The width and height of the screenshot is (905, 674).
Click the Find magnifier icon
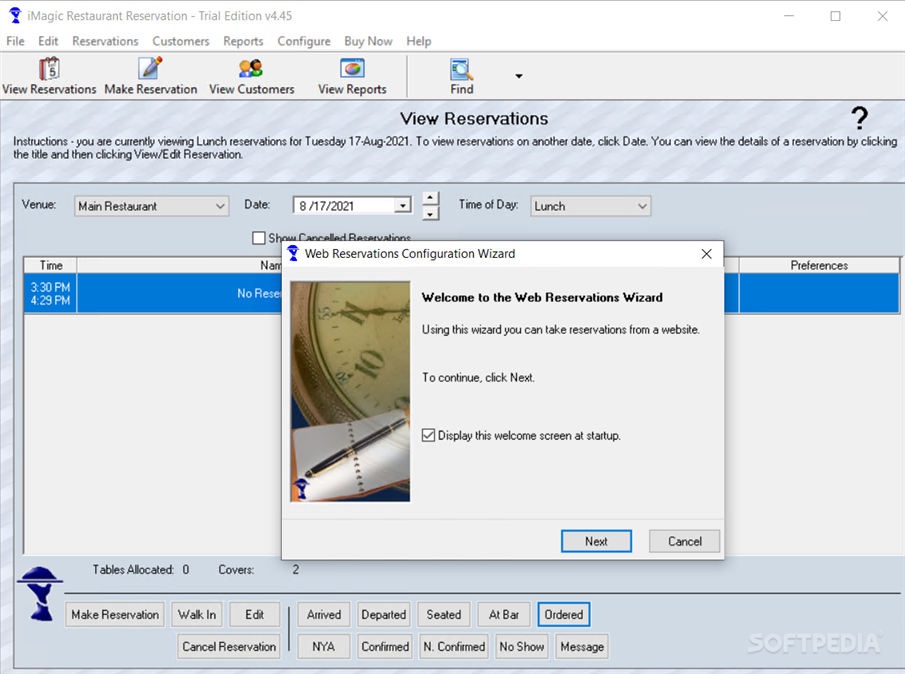coord(462,69)
